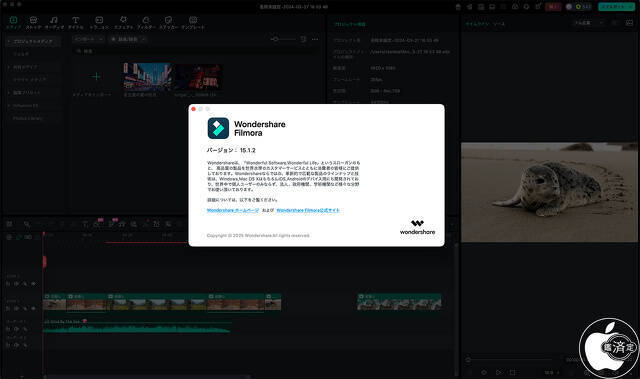Open the Effects panel icon
This screenshot has width=640, height=379.
pos(123,22)
